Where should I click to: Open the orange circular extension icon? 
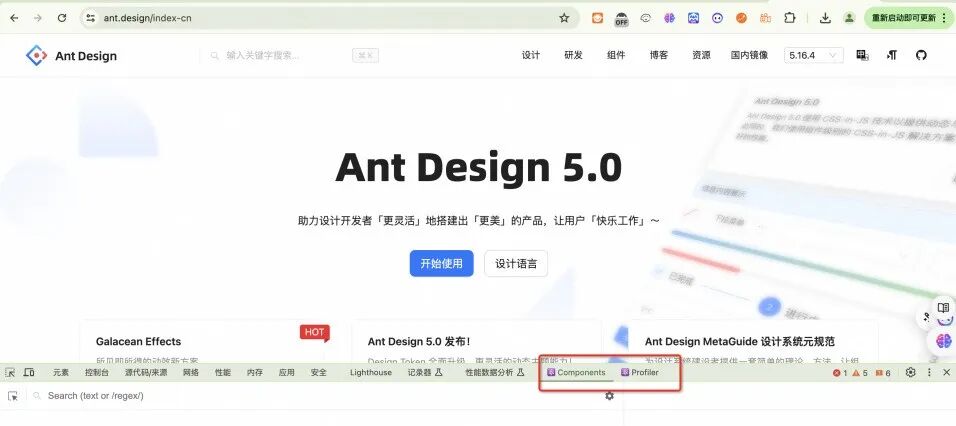pos(741,18)
